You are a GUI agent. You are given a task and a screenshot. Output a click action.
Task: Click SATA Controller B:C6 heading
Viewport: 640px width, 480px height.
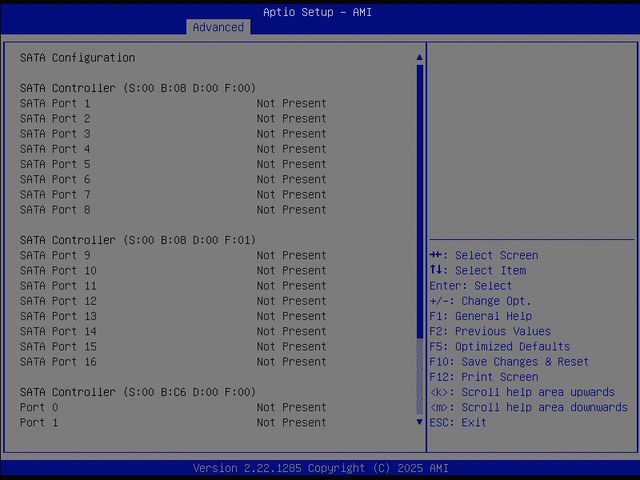click(x=138, y=392)
